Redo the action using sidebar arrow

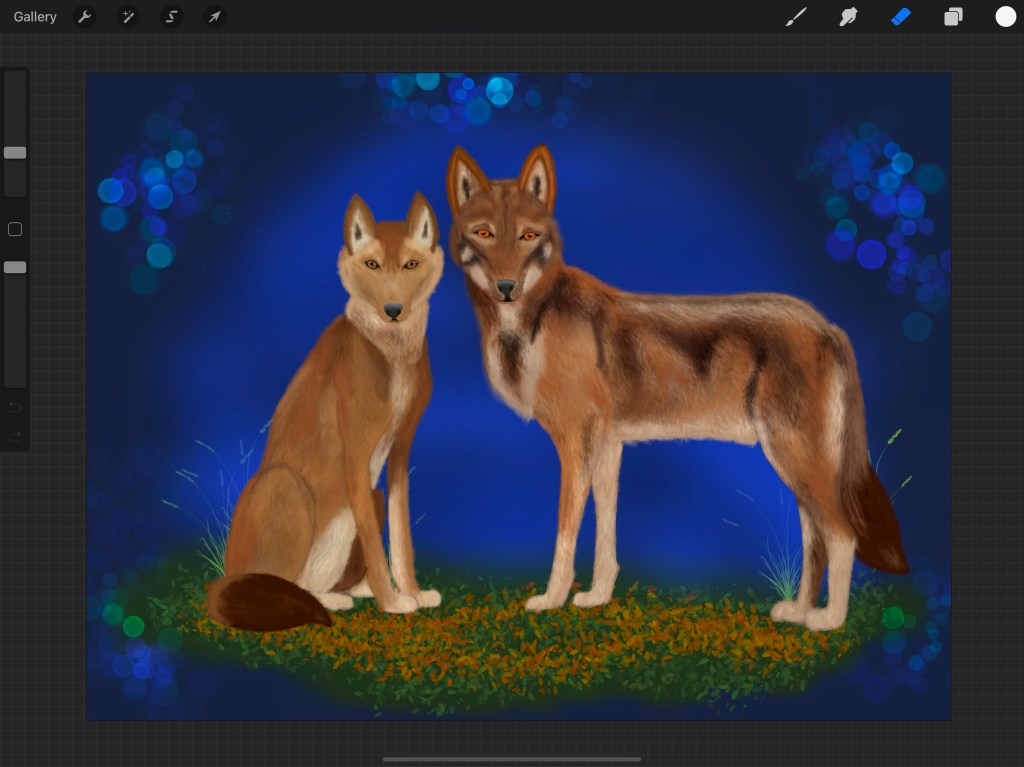coord(15,436)
